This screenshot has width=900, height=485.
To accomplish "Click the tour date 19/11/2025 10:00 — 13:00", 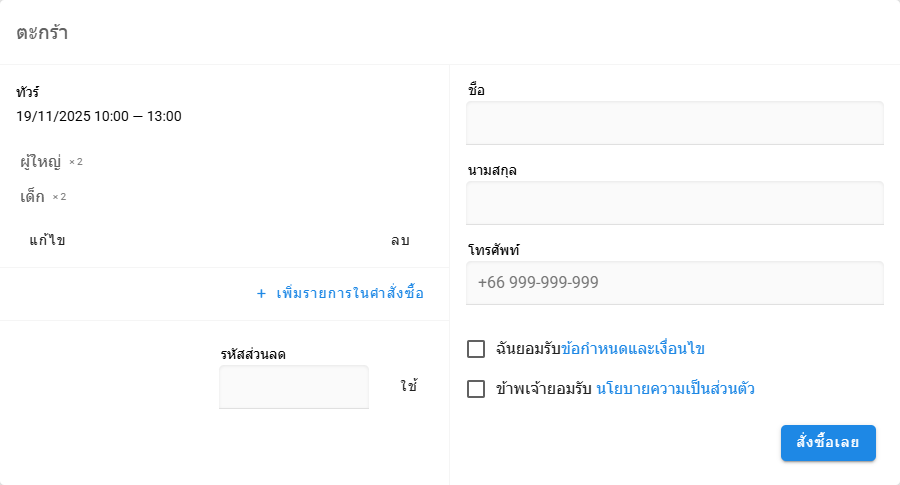I will [x=99, y=116].
